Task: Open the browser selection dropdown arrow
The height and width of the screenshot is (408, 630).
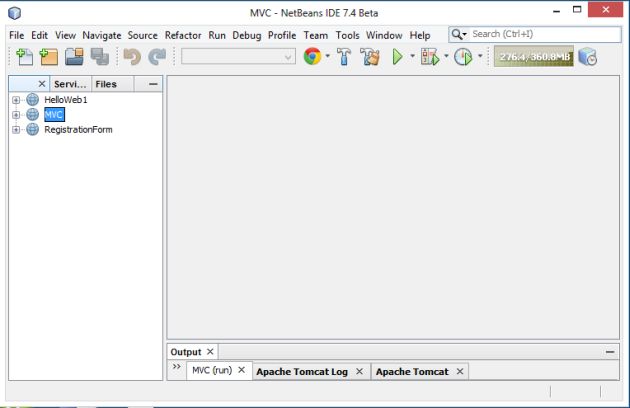Action: pos(328,56)
